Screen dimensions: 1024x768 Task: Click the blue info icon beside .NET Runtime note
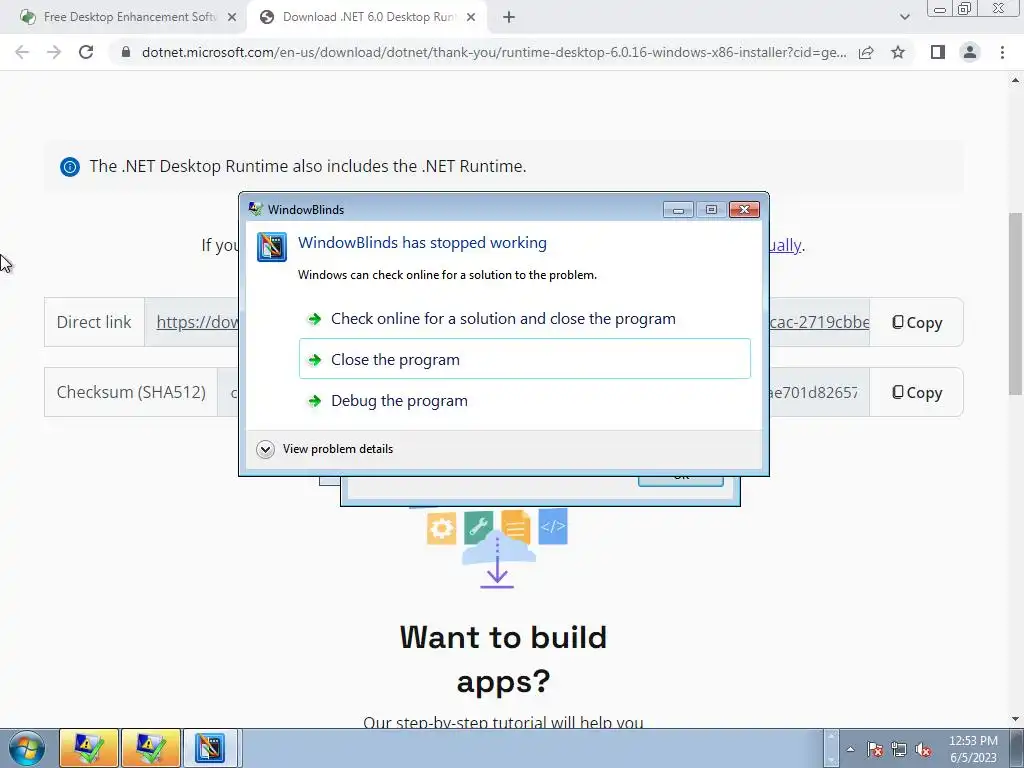point(70,167)
